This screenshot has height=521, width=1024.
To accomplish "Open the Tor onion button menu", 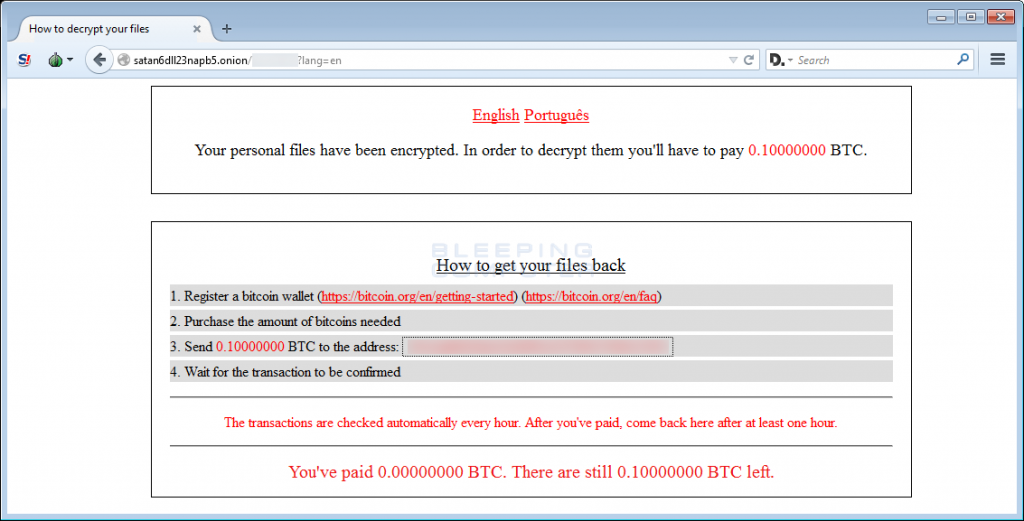I will 60,60.
